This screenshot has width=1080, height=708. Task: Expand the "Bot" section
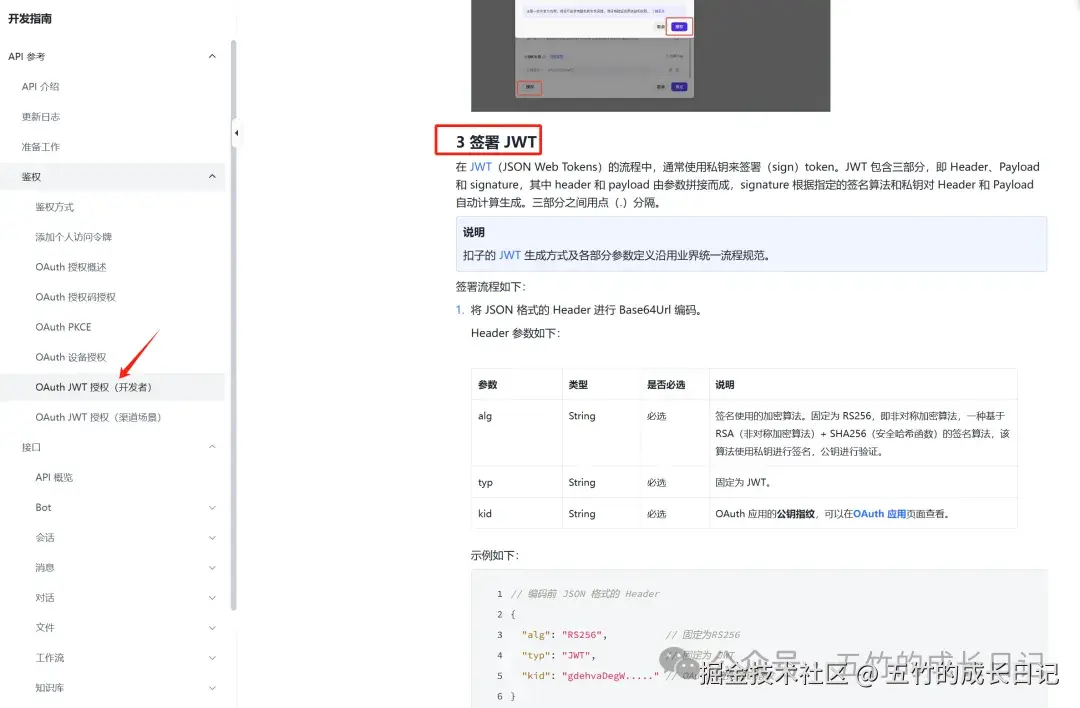coord(211,507)
